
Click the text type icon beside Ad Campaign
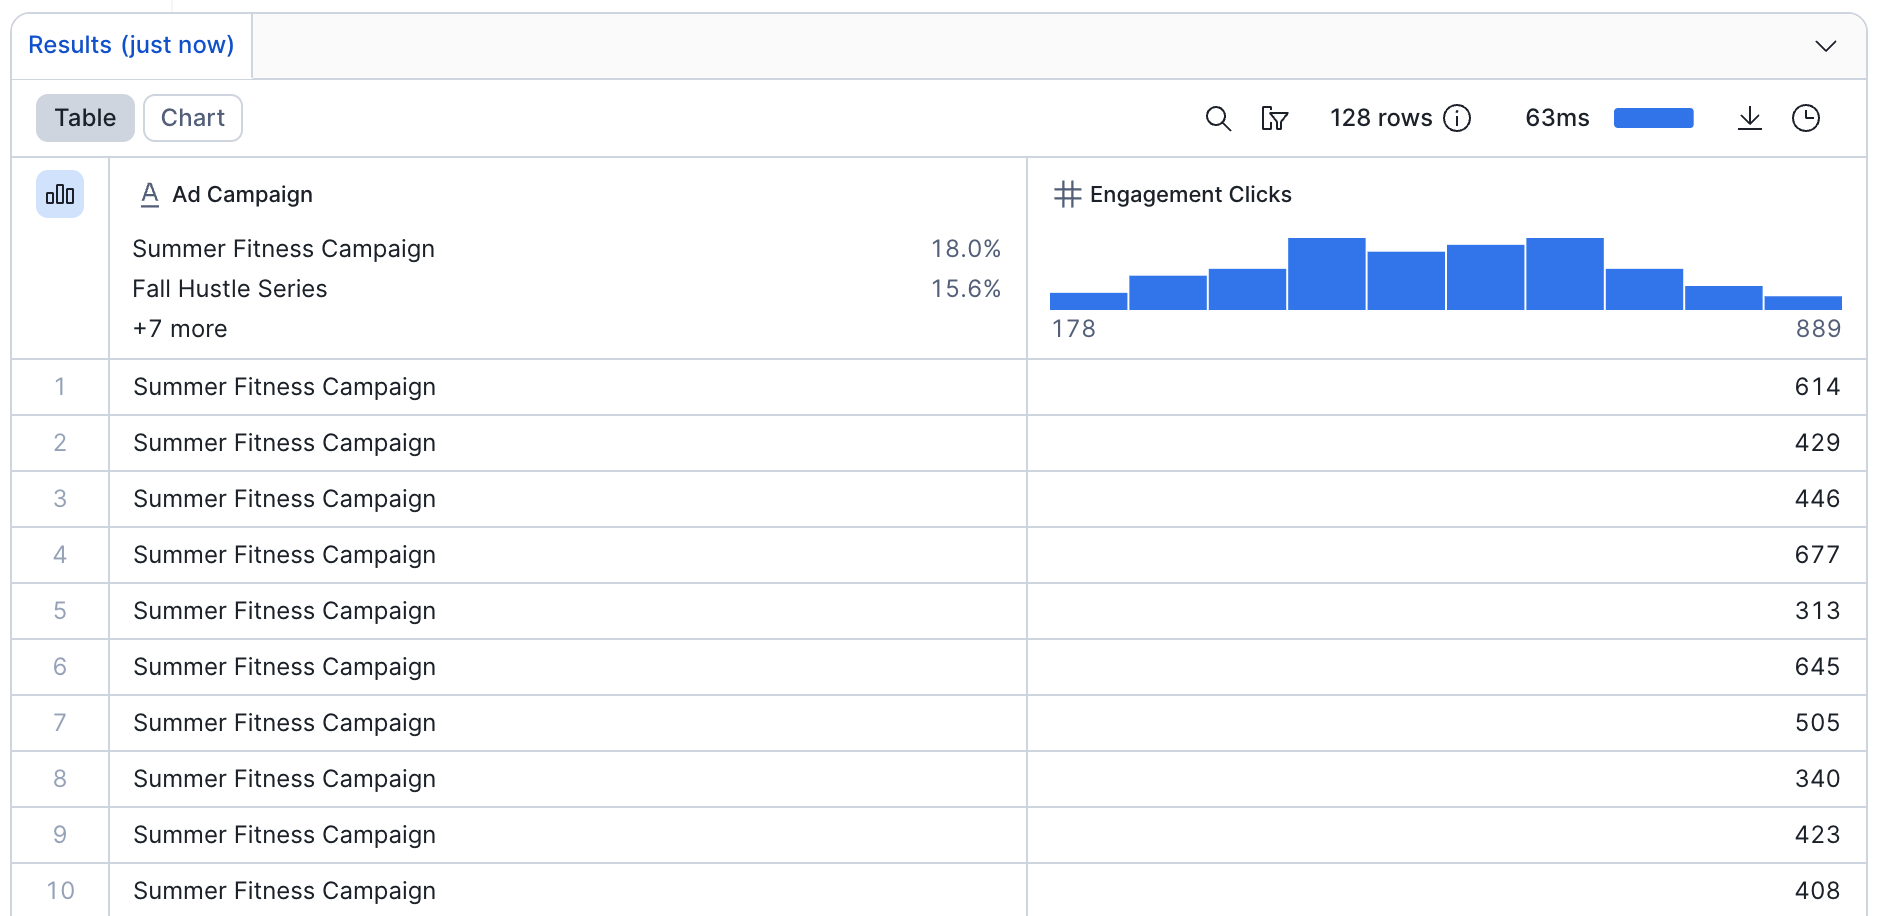[x=150, y=194]
